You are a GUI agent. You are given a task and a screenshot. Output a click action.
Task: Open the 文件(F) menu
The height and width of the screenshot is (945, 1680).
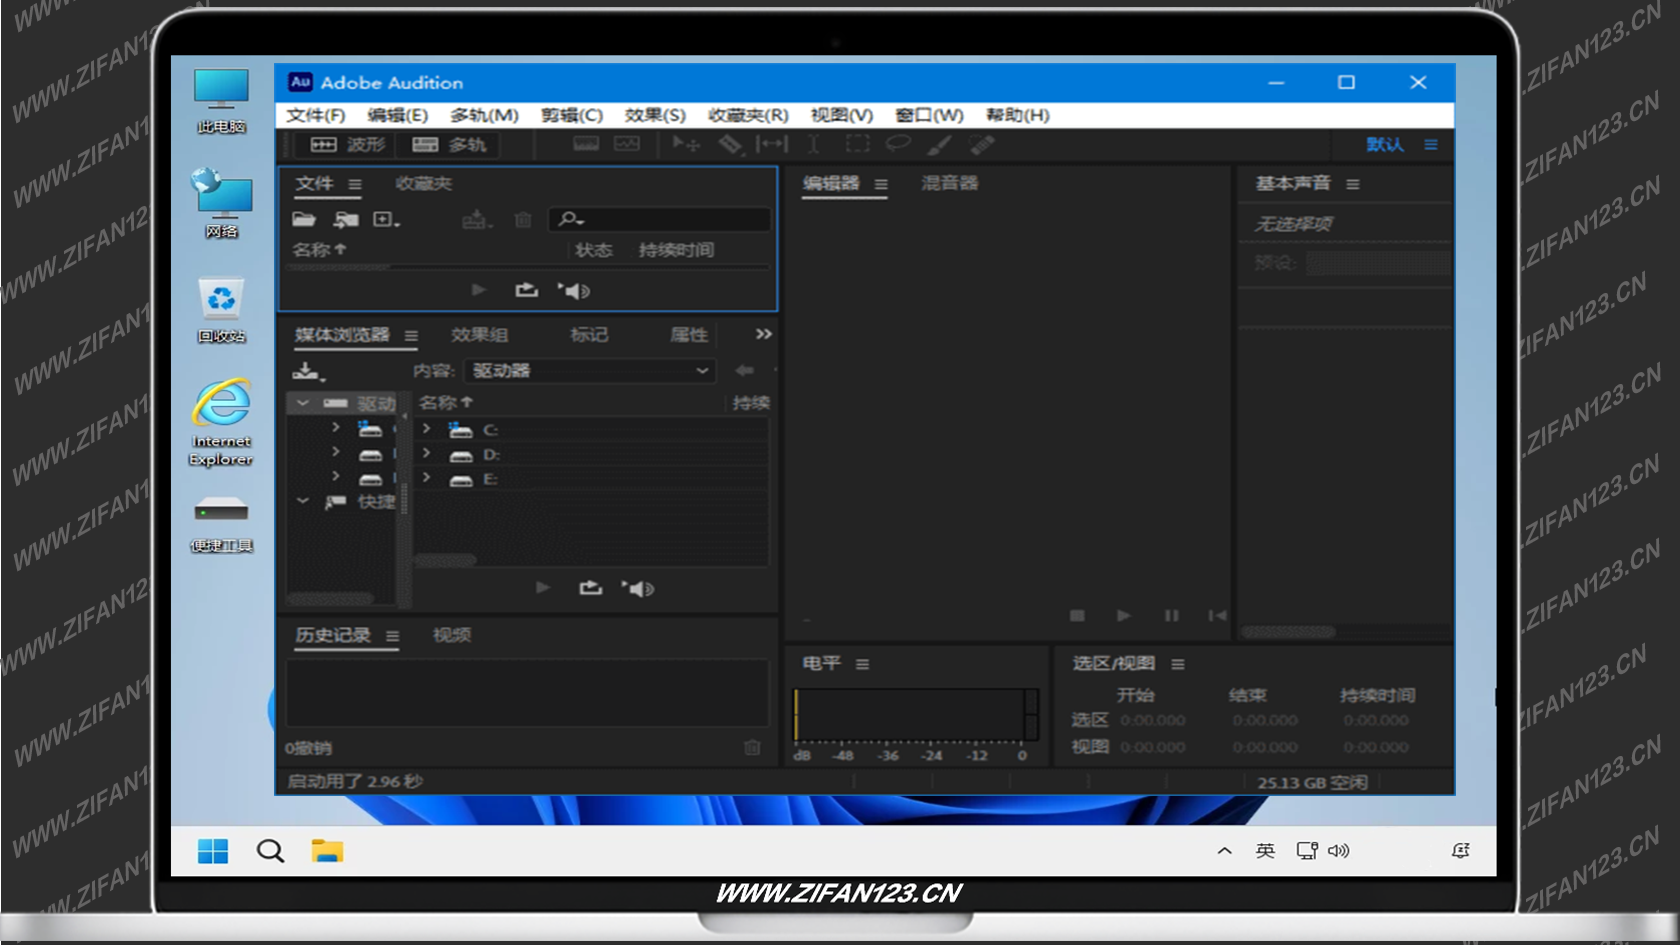[316, 115]
